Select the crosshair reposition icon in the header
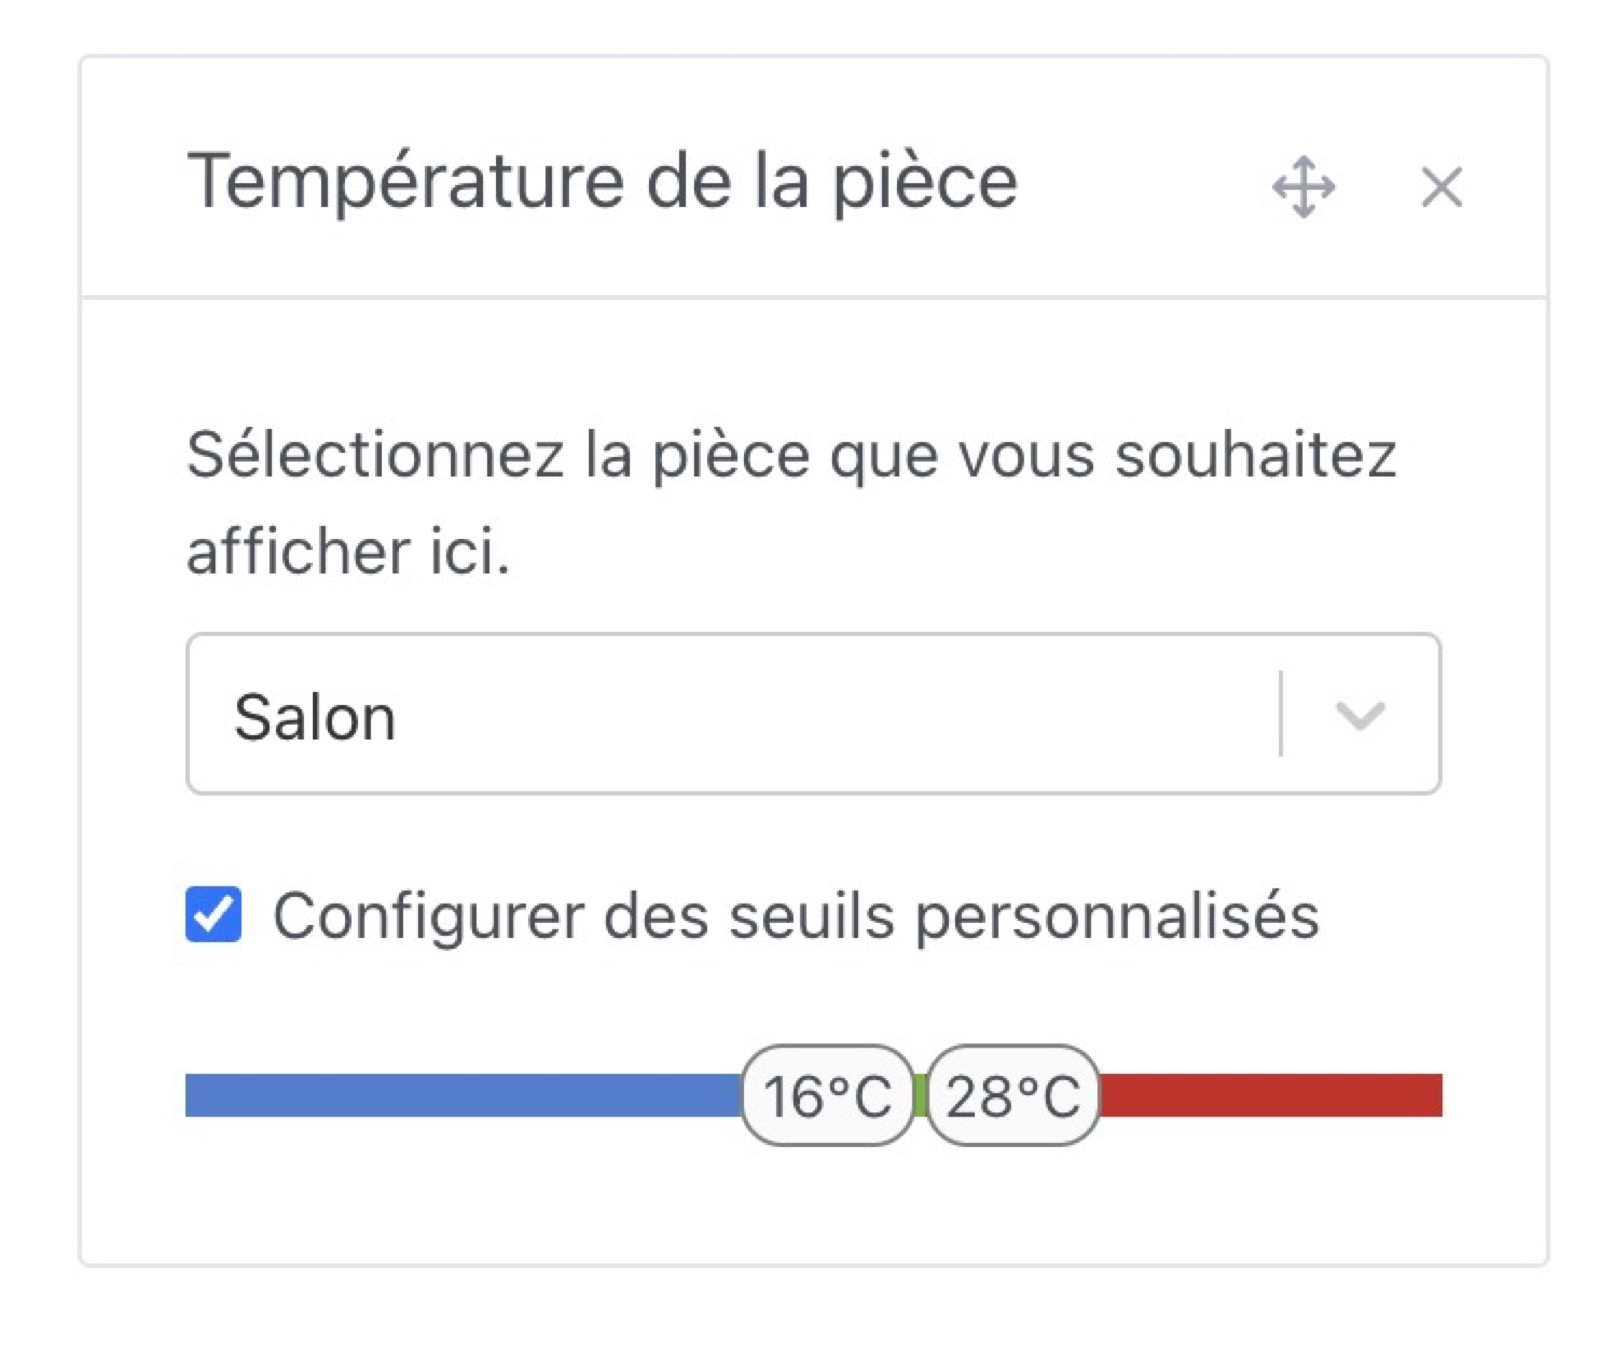The image size is (1600, 1354). [1303, 187]
